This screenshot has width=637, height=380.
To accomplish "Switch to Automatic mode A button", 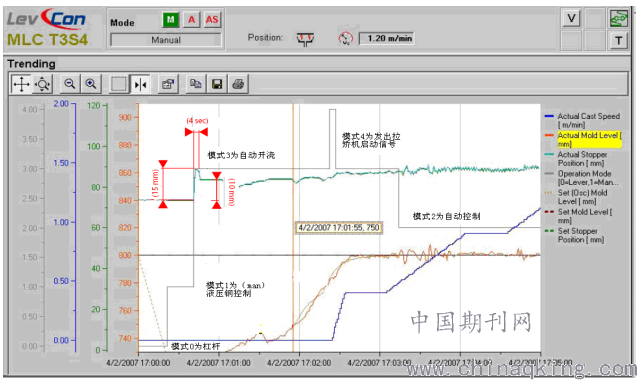I will [191, 20].
